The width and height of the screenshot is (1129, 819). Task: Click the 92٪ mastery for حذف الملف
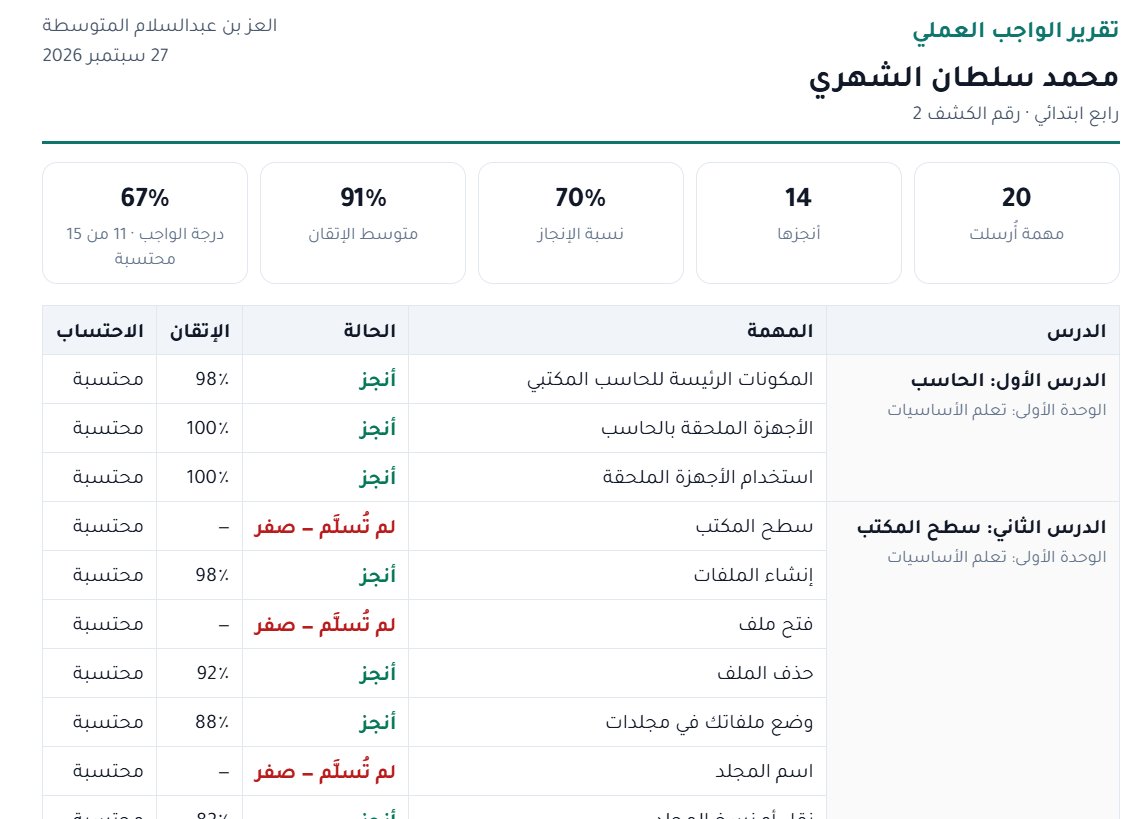pyautogui.click(x=212, y=673)
